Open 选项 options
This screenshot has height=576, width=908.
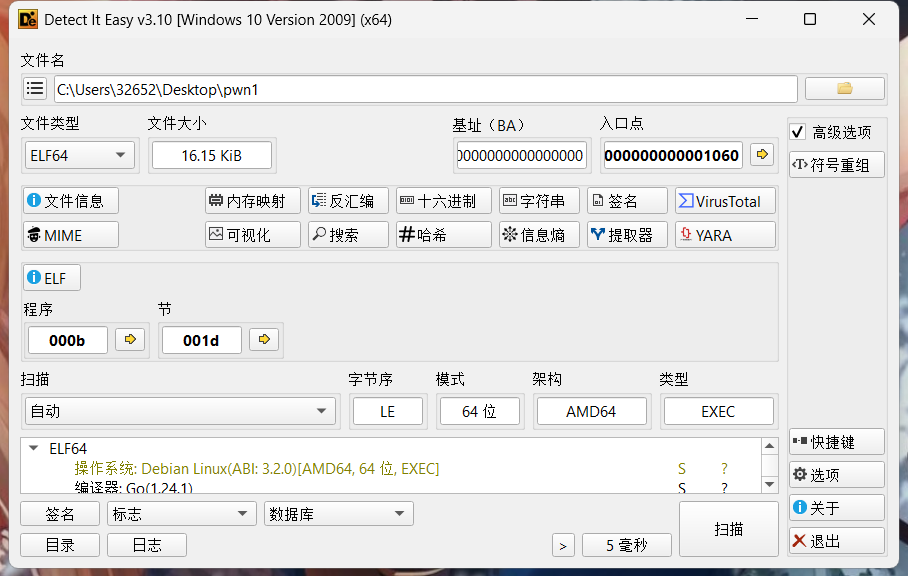[836, 475]
